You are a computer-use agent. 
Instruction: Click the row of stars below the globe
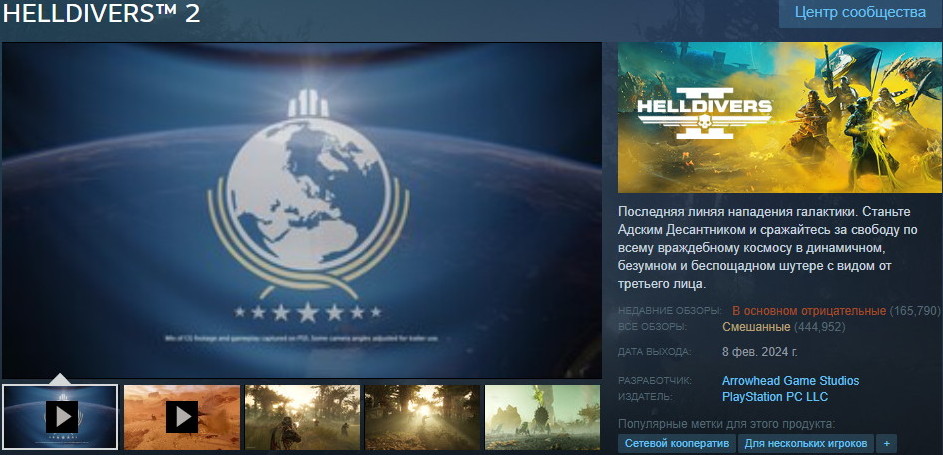click(308, 313)
